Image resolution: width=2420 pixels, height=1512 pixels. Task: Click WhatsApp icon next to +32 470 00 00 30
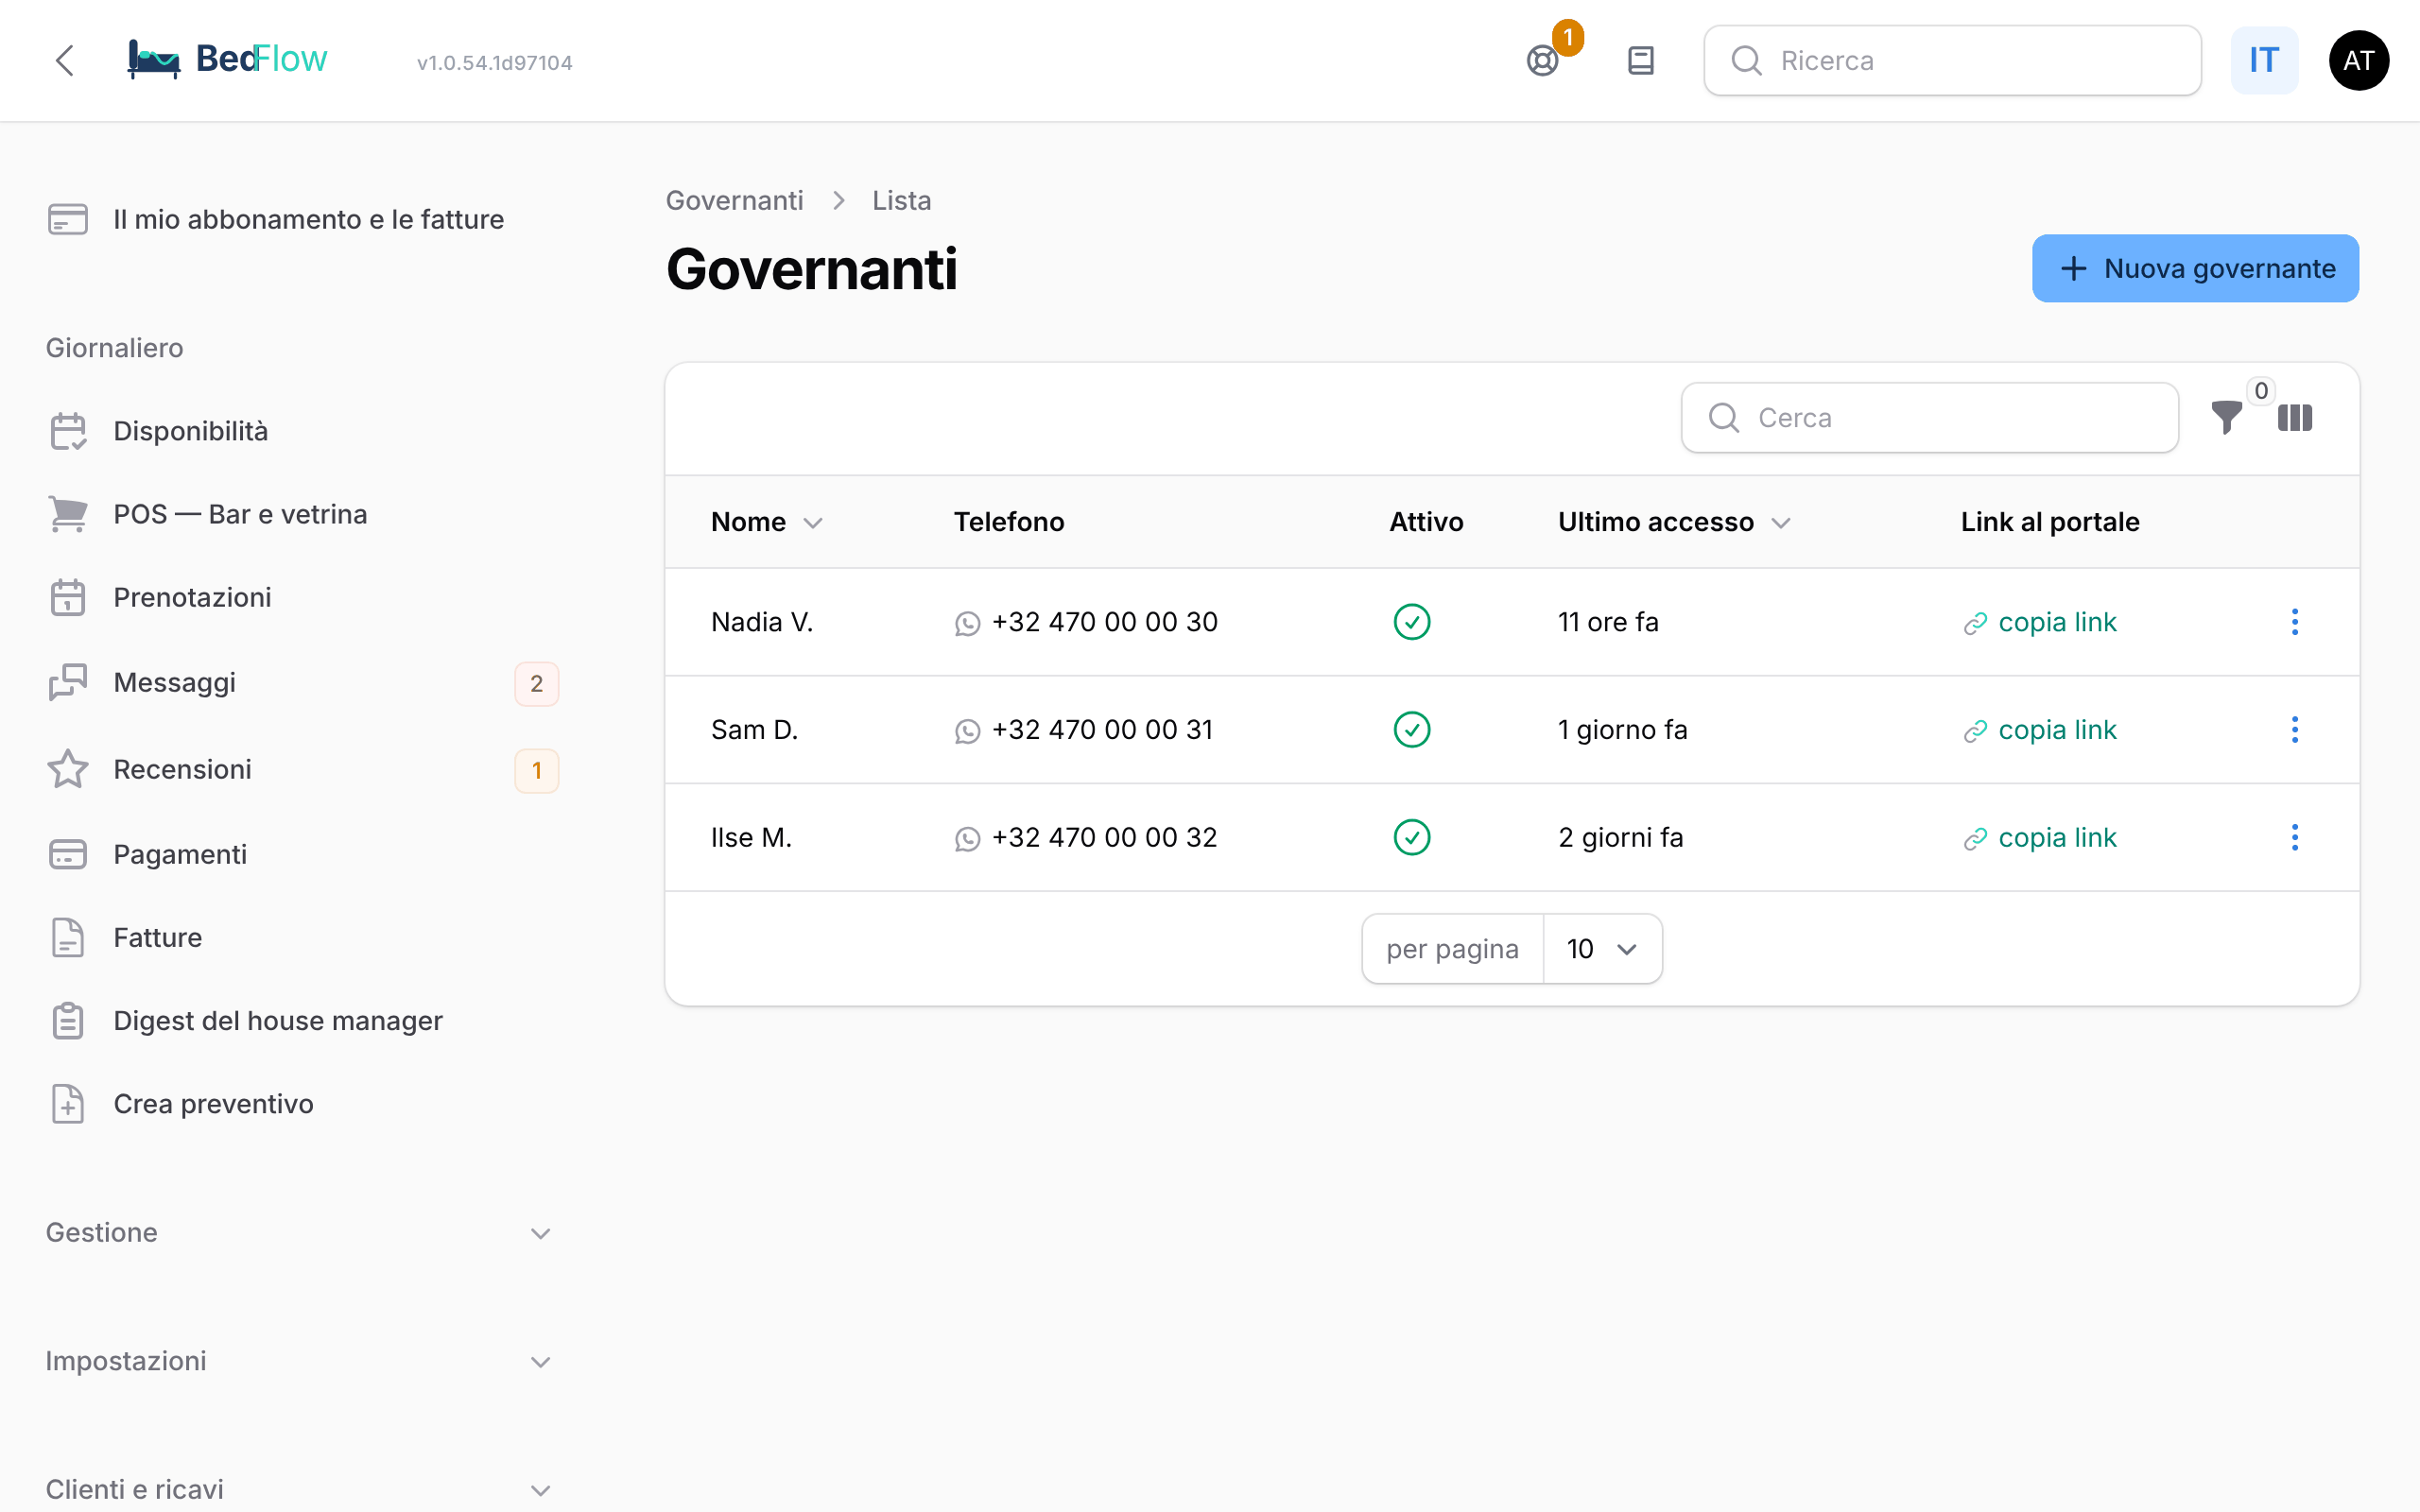(967, 624)
